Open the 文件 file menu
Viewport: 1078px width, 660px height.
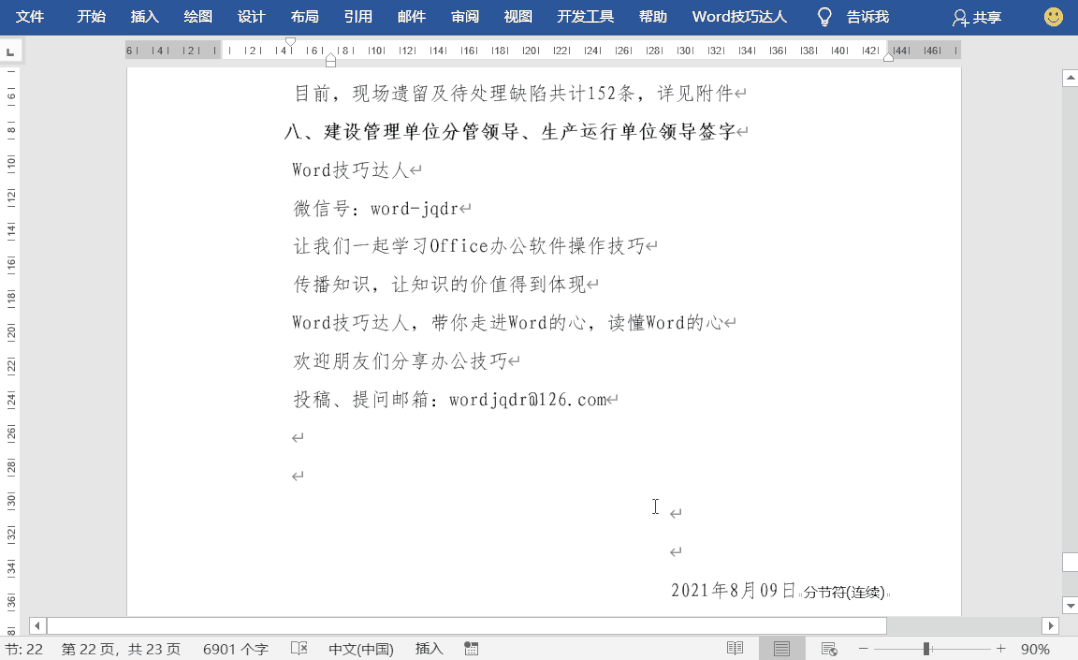[30, 17]
